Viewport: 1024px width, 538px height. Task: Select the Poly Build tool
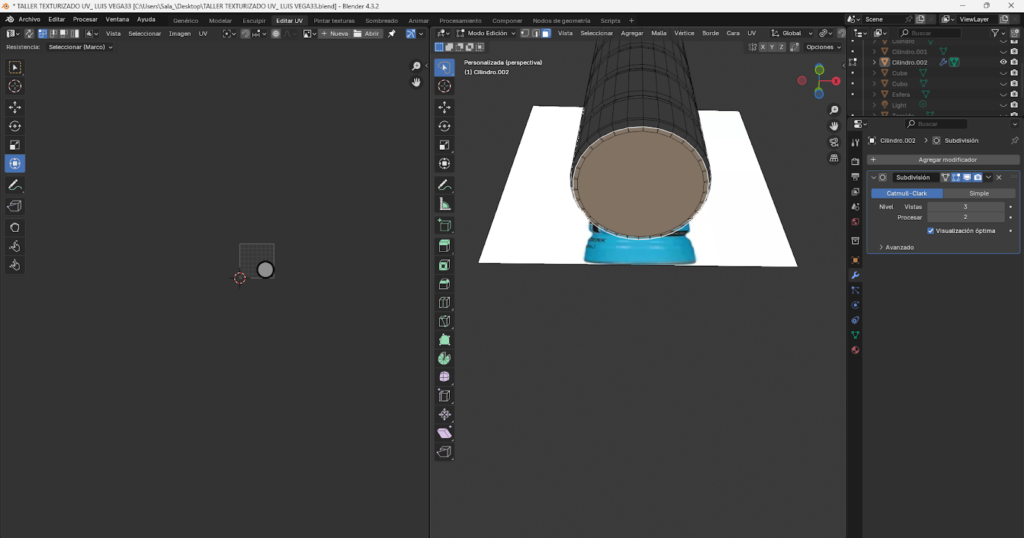point(445,340)
